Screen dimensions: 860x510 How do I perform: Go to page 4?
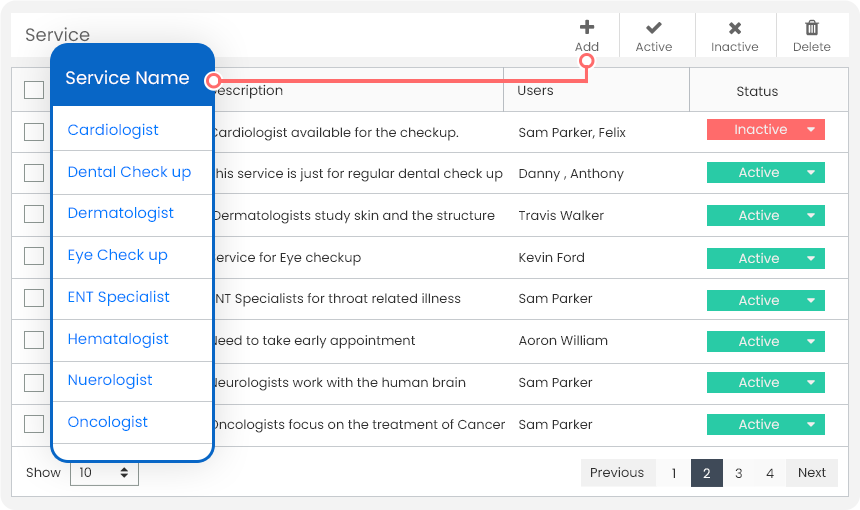coord(770,473)
